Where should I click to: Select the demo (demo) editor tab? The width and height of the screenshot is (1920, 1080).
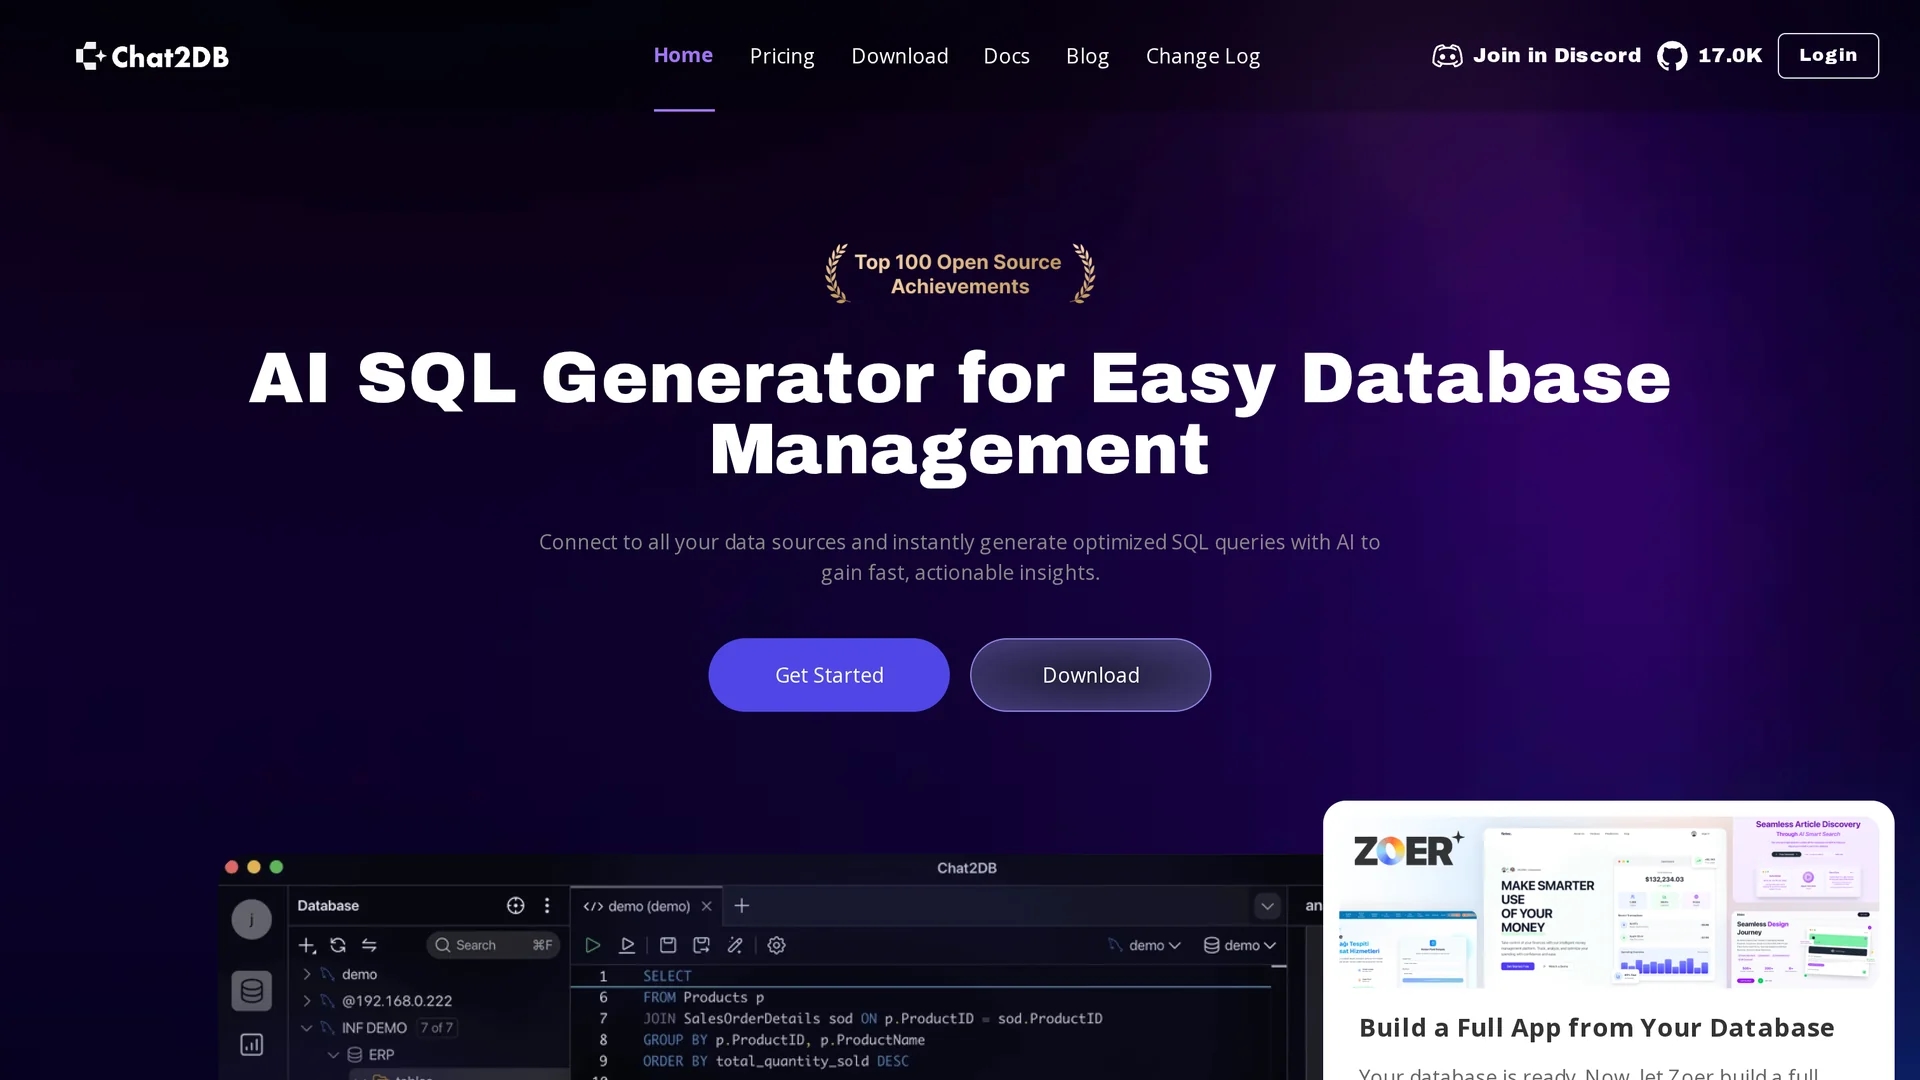(647, 906)
